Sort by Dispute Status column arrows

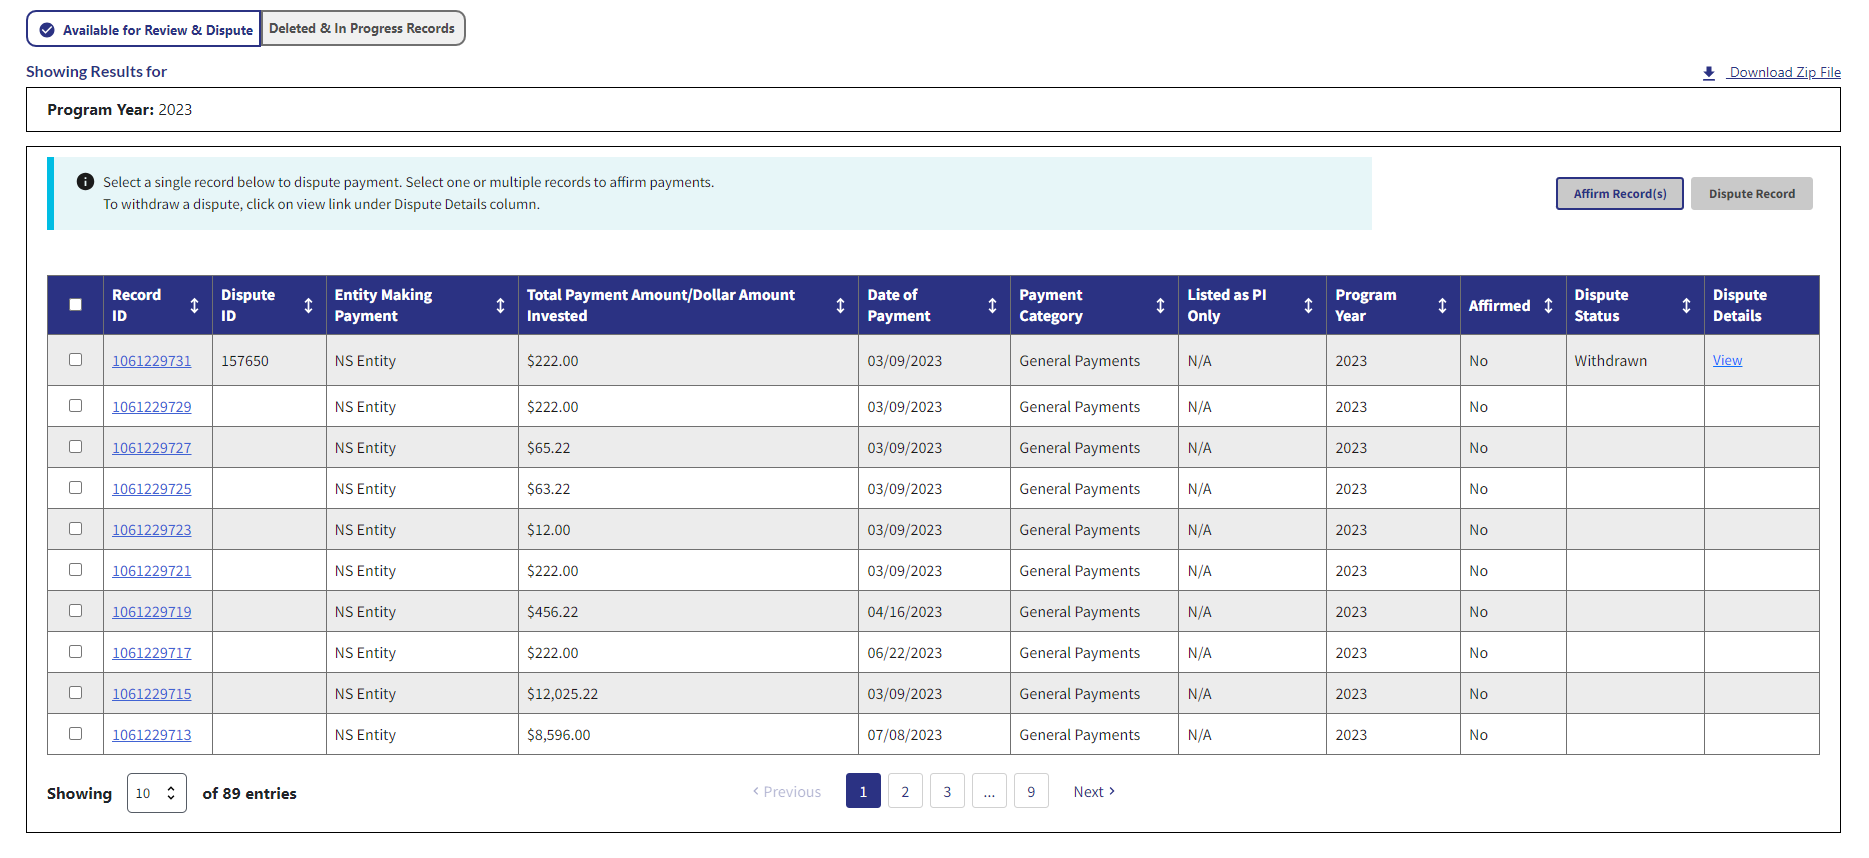coord(1686,306)
